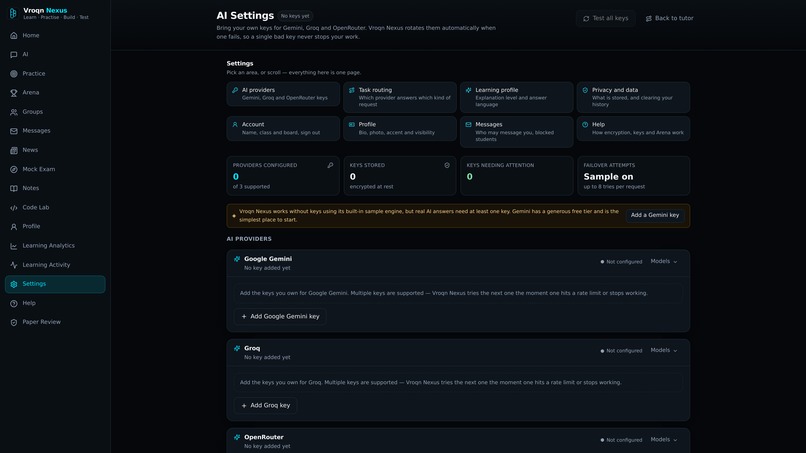The width and height of the screenshot is (806, 453).
Task: Open the Help settings card
Action: tap(633, 128)
